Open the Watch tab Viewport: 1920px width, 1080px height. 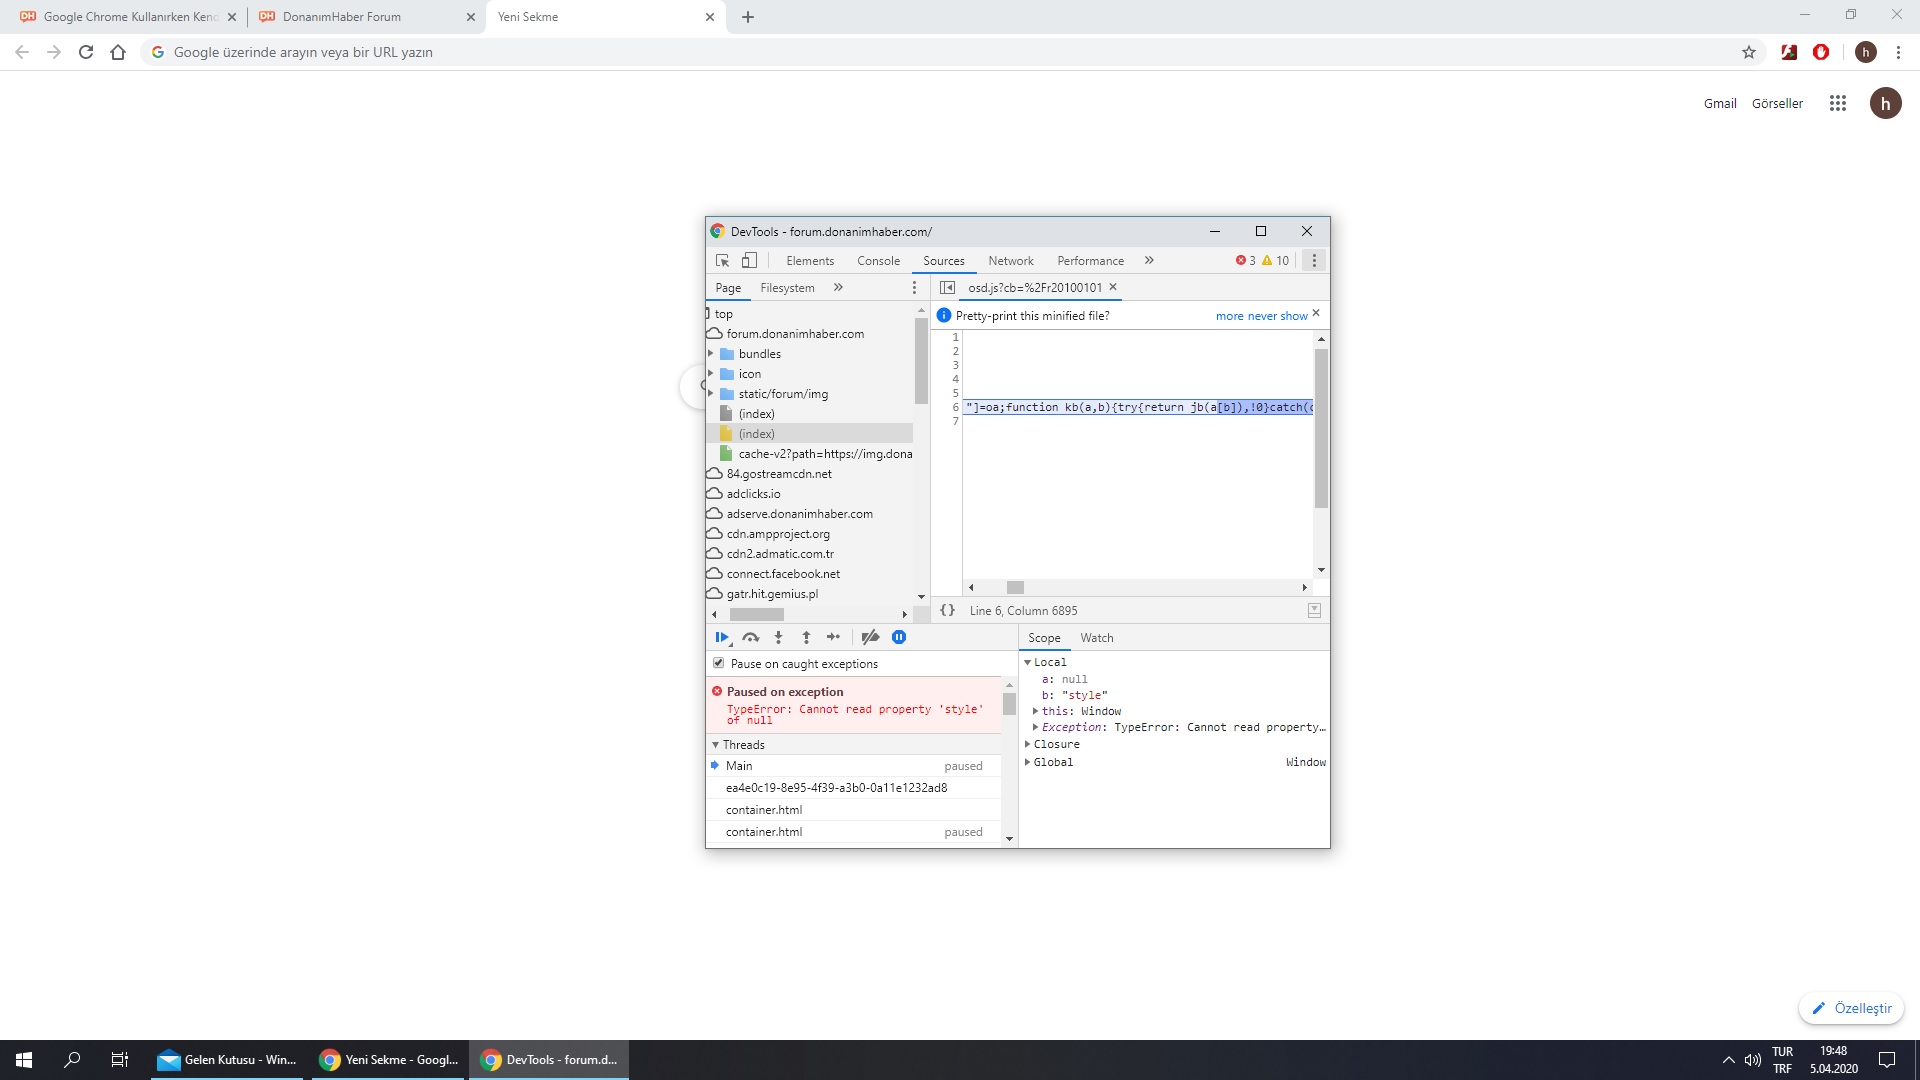coord(1096,638)
